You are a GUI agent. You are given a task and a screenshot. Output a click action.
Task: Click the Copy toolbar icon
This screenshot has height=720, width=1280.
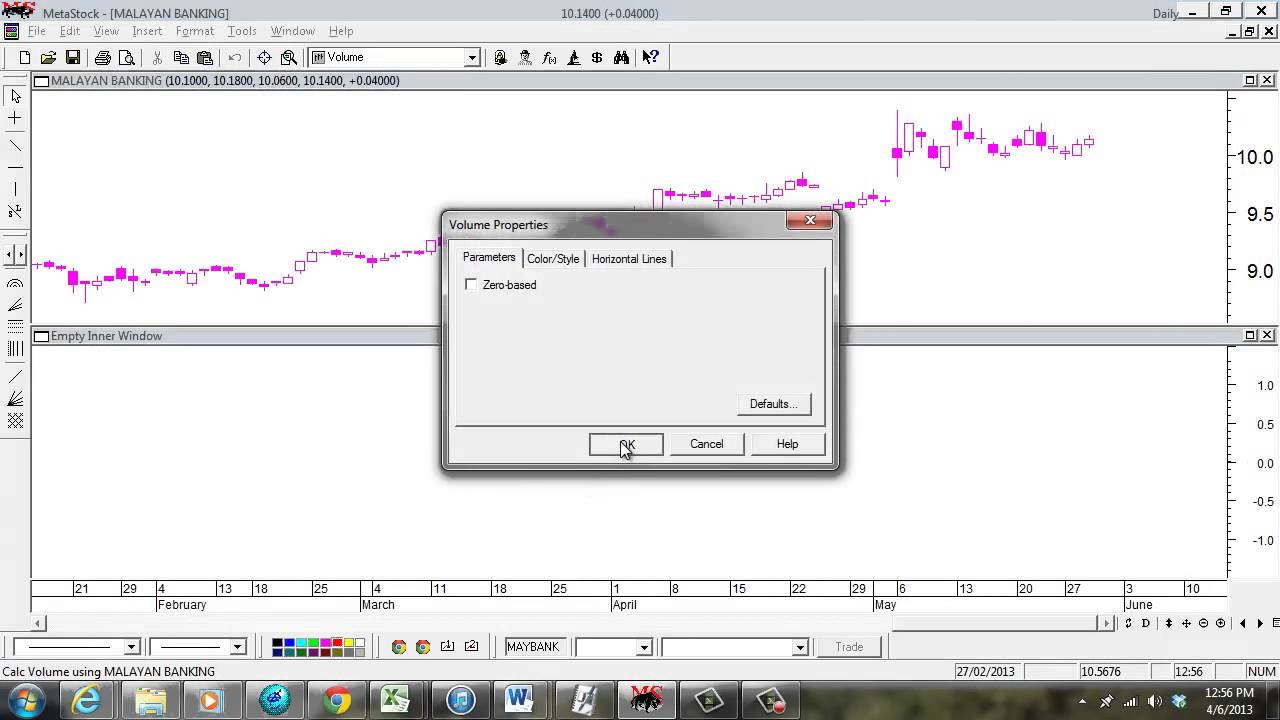[x=181, y=58]
